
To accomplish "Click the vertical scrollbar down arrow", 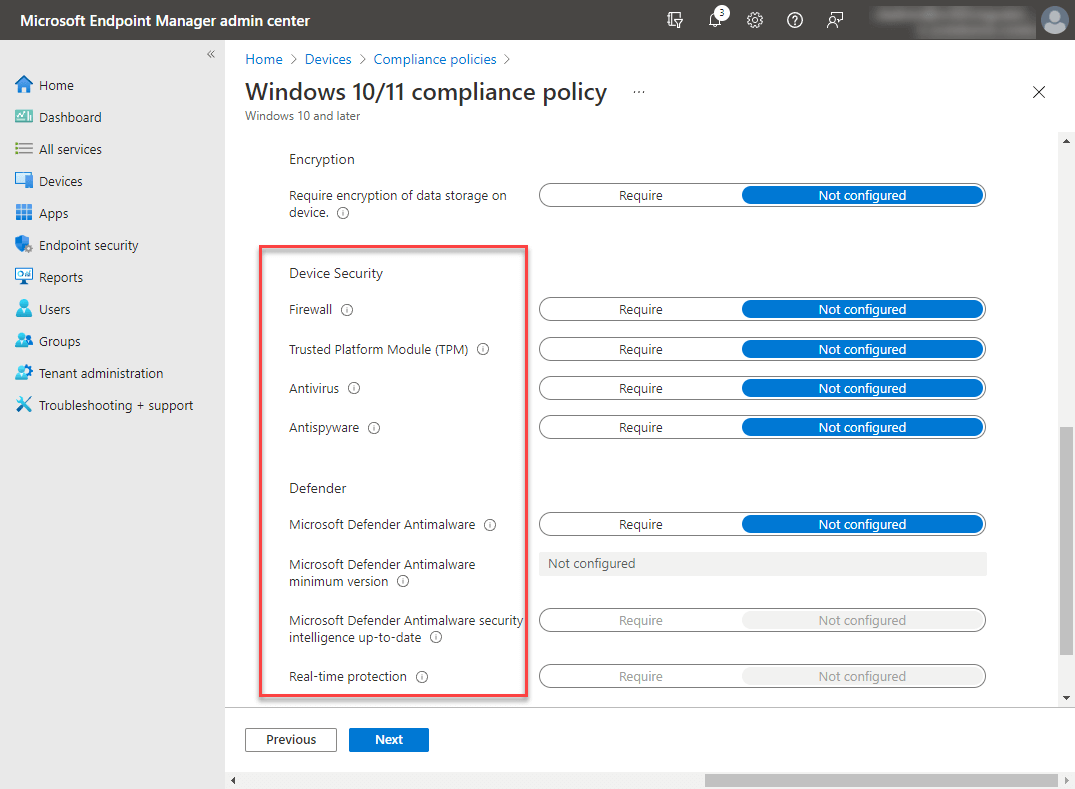I will (1065, 699).
